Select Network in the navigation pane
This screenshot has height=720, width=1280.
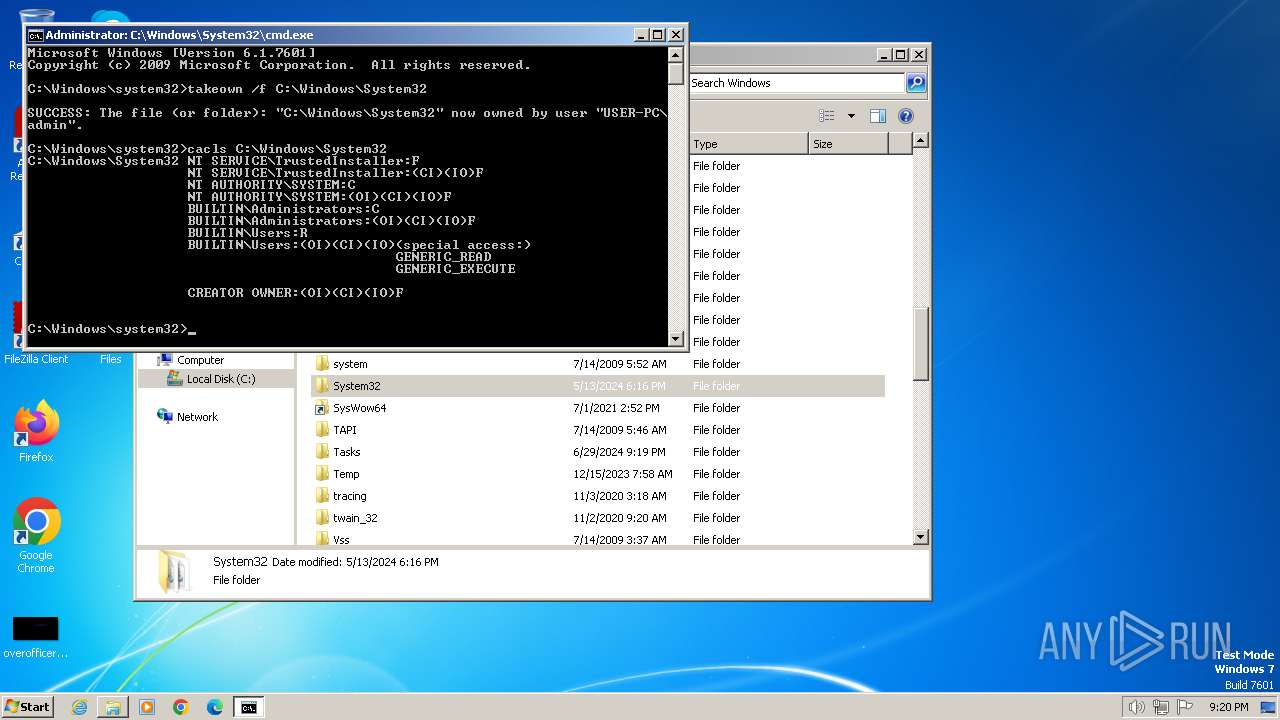pyautogui.click(x=197, y=417)
